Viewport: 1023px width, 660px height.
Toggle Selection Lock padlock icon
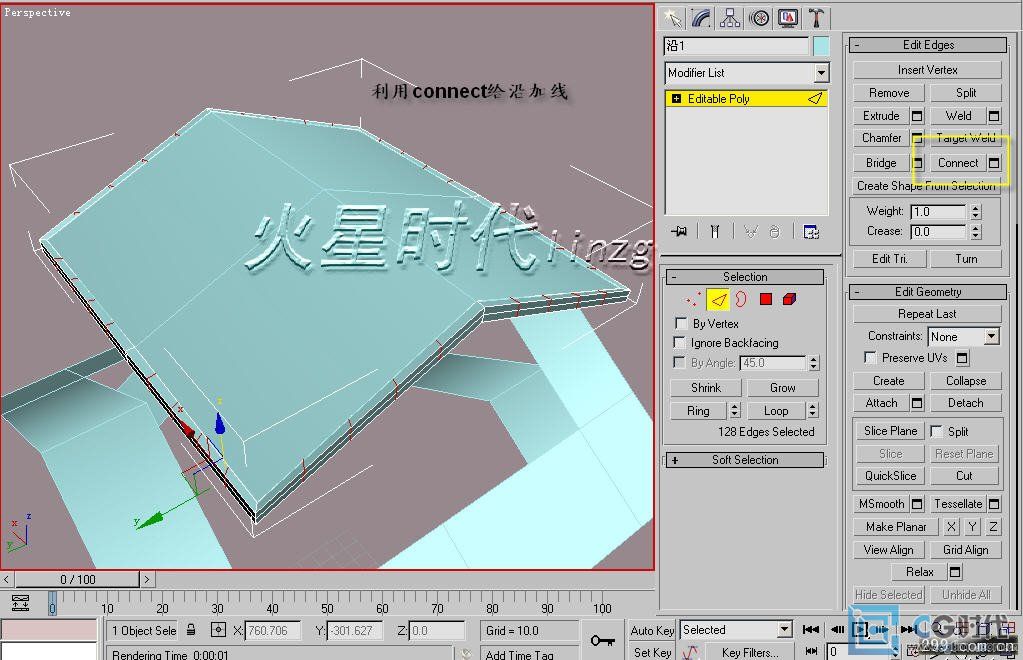click(191, 630)
